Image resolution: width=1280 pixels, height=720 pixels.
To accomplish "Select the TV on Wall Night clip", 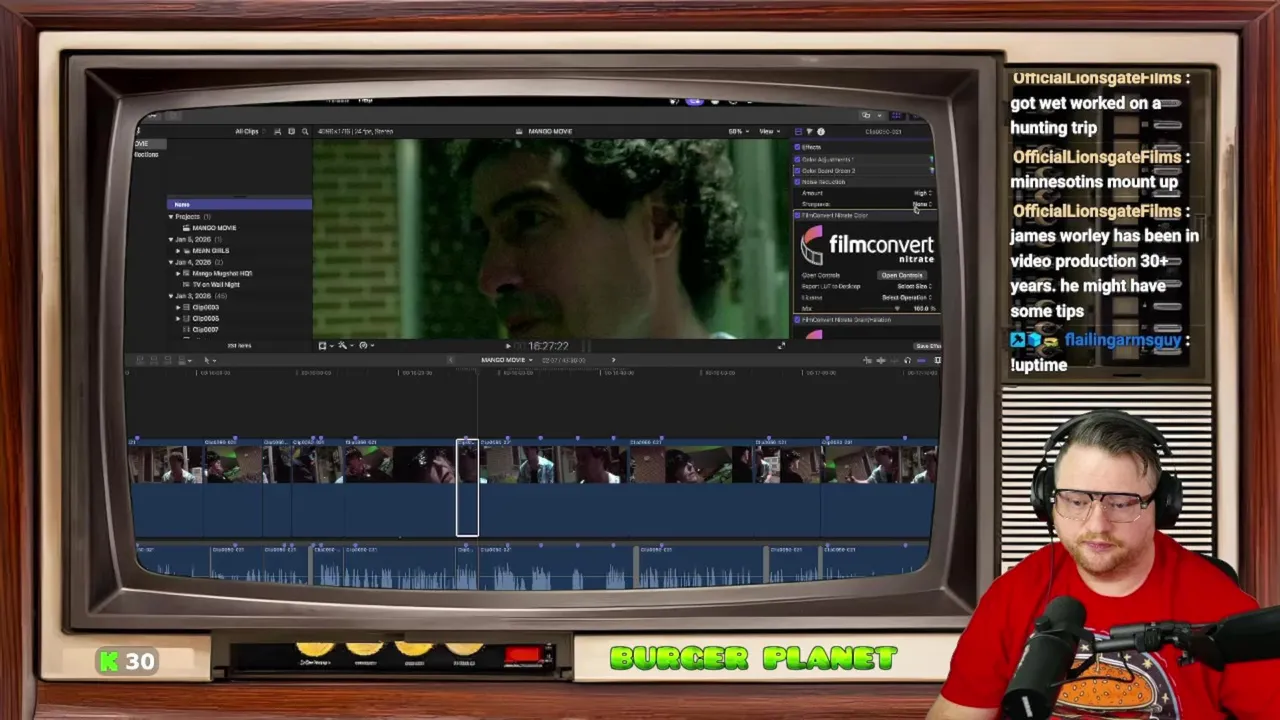I will tap(215, 284).
